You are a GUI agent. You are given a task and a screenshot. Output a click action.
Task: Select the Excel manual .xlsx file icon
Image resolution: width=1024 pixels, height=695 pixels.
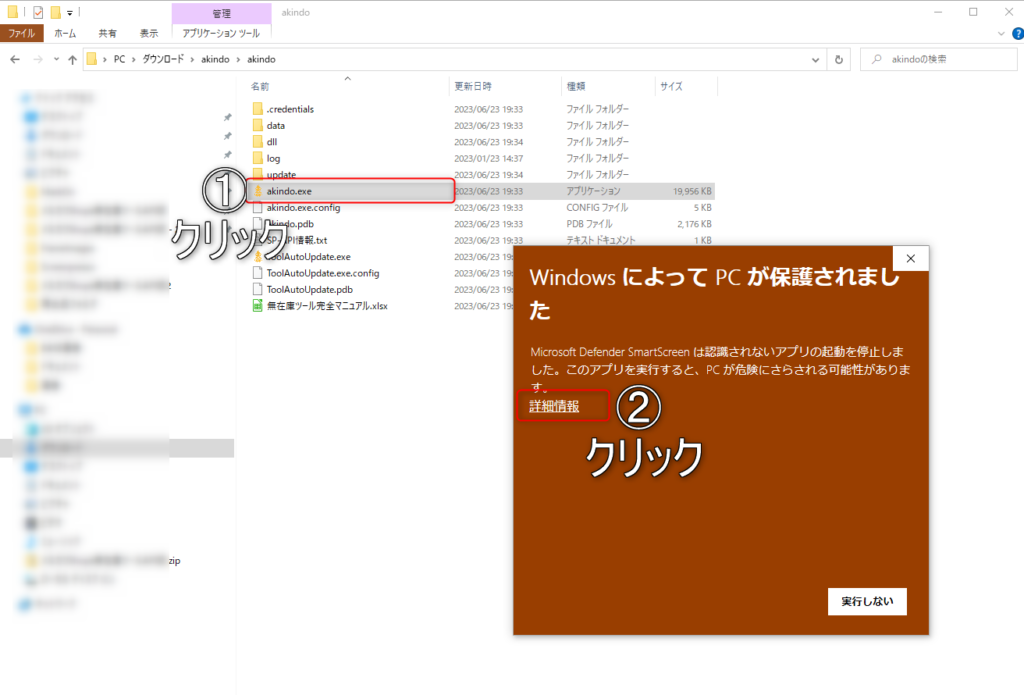[x=257, y=305]
